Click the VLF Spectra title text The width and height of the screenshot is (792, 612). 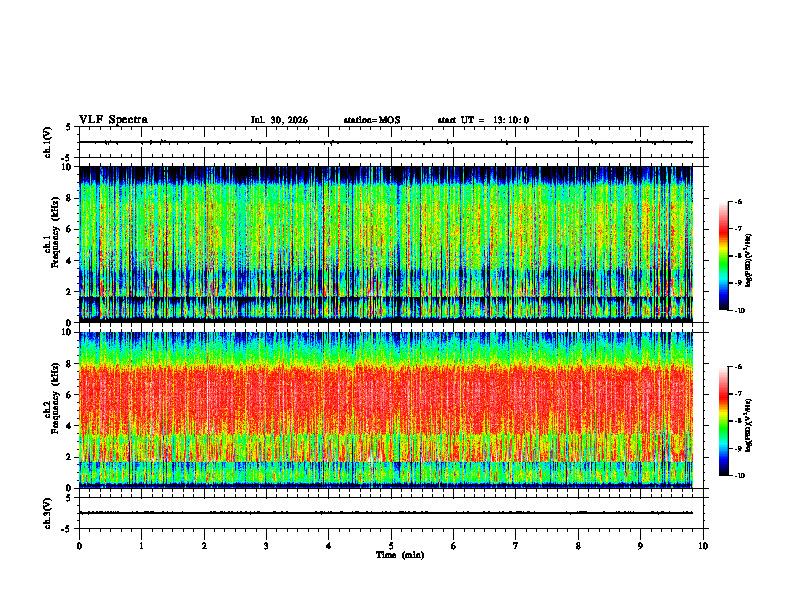[113, 120]
